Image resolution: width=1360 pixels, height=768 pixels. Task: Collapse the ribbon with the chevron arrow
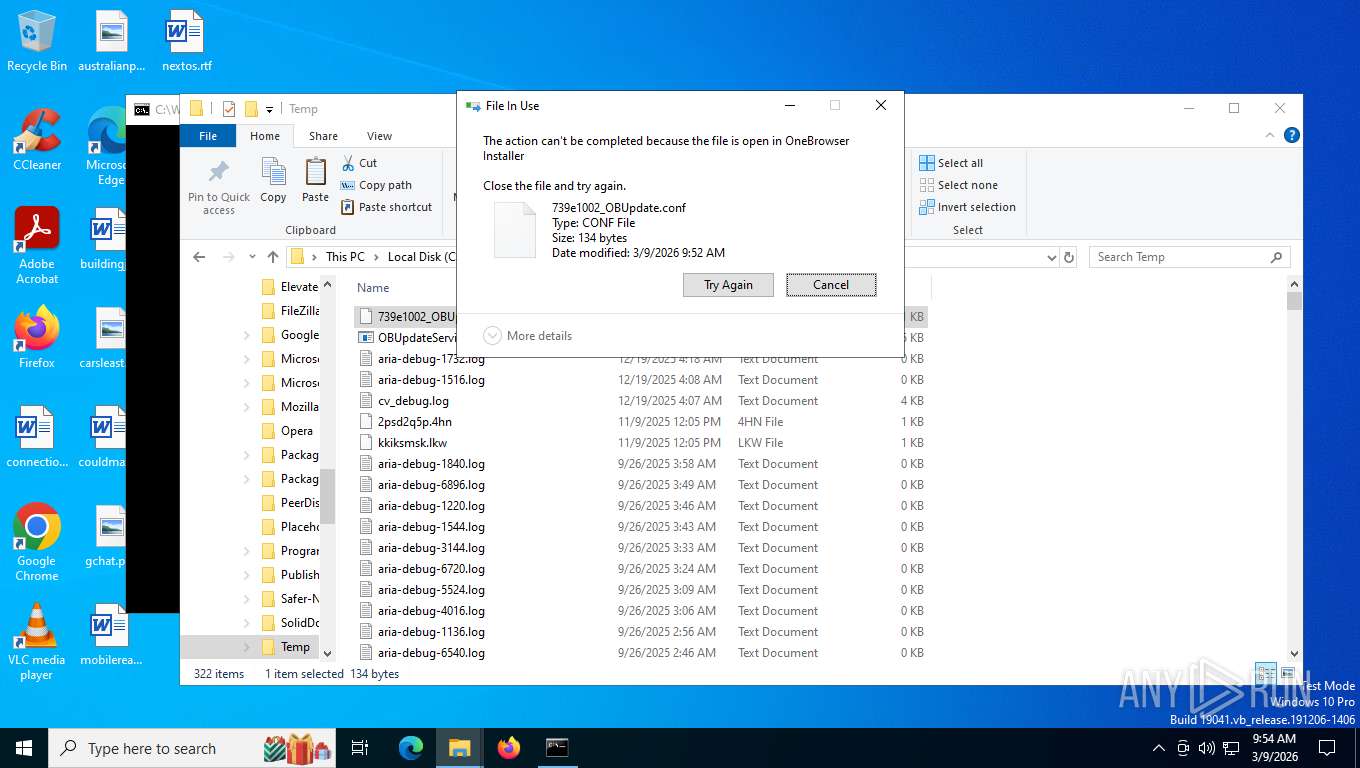click(1271, 136)
